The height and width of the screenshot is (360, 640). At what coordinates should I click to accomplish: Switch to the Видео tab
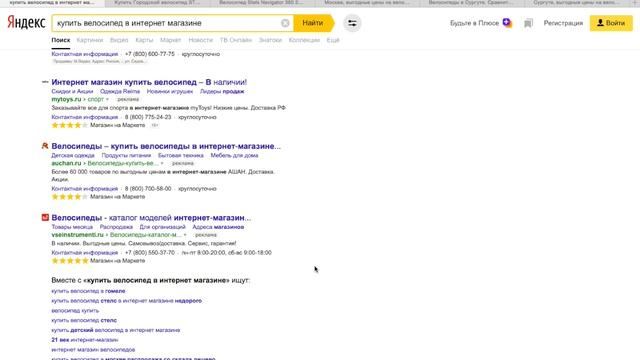119,40
